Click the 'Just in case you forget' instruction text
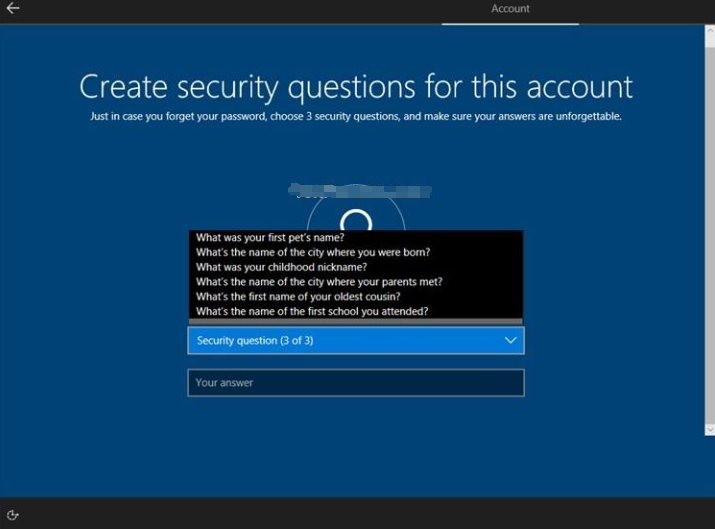The image size is (715, 529). pos(356,117)
